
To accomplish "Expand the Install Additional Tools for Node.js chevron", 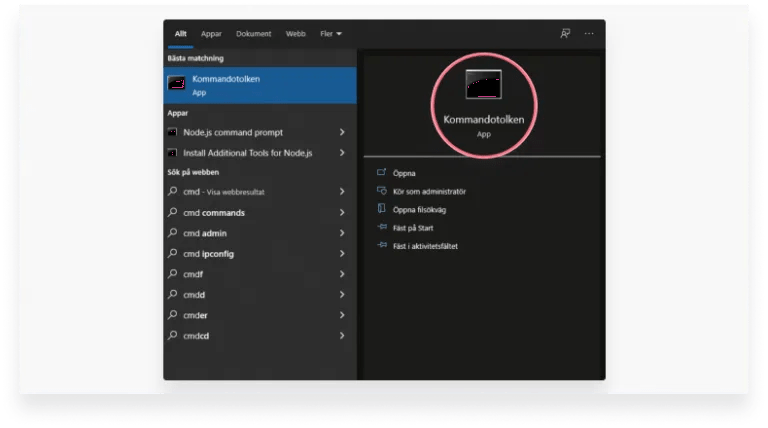I will click(x=342, y=153).
